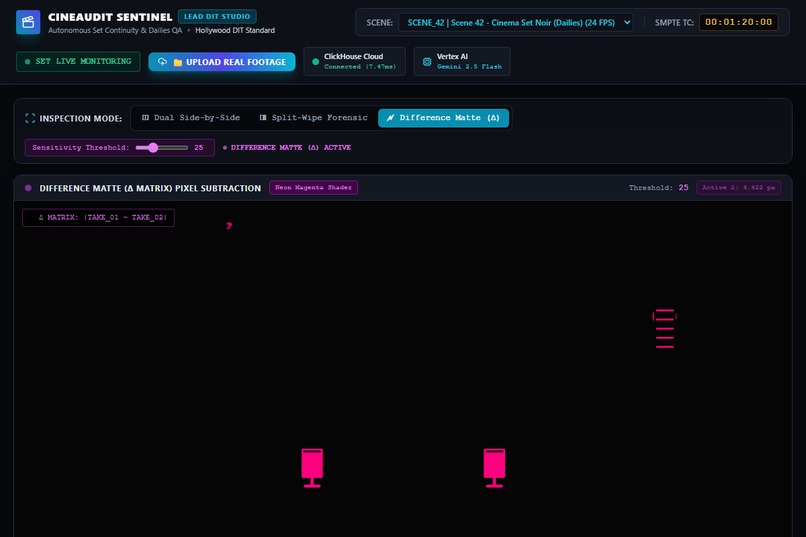Click the folder icon on upload button
This screenshot has width=806, height=537.
(178, 62)
